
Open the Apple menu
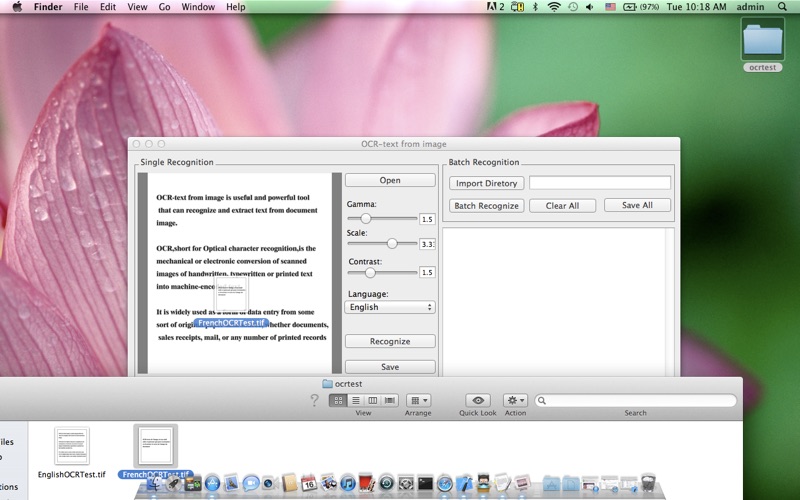[17, 7]
